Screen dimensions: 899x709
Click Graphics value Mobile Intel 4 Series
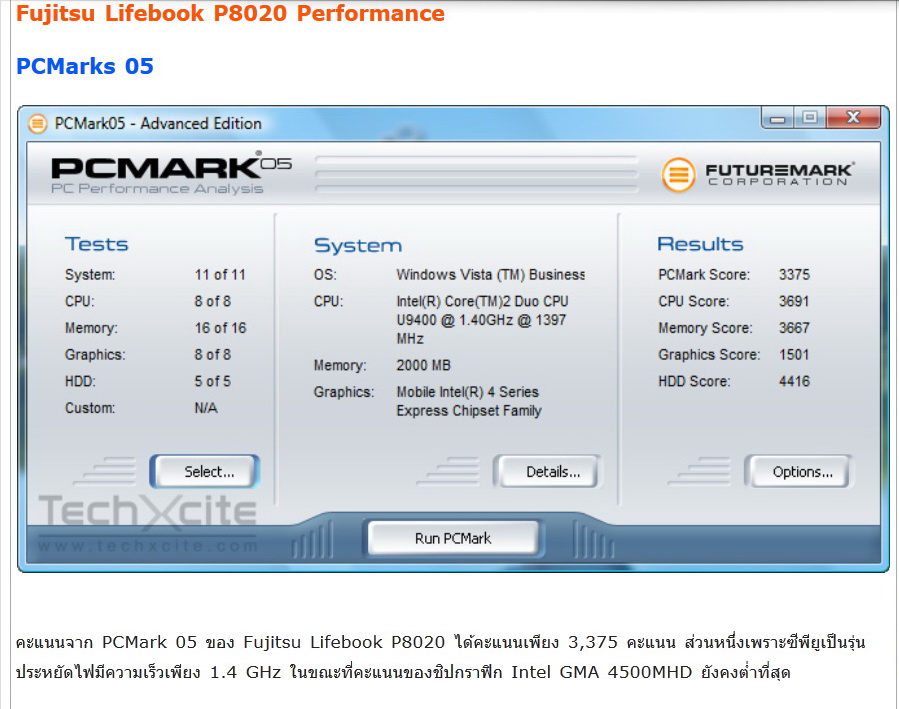coord(468,401)
